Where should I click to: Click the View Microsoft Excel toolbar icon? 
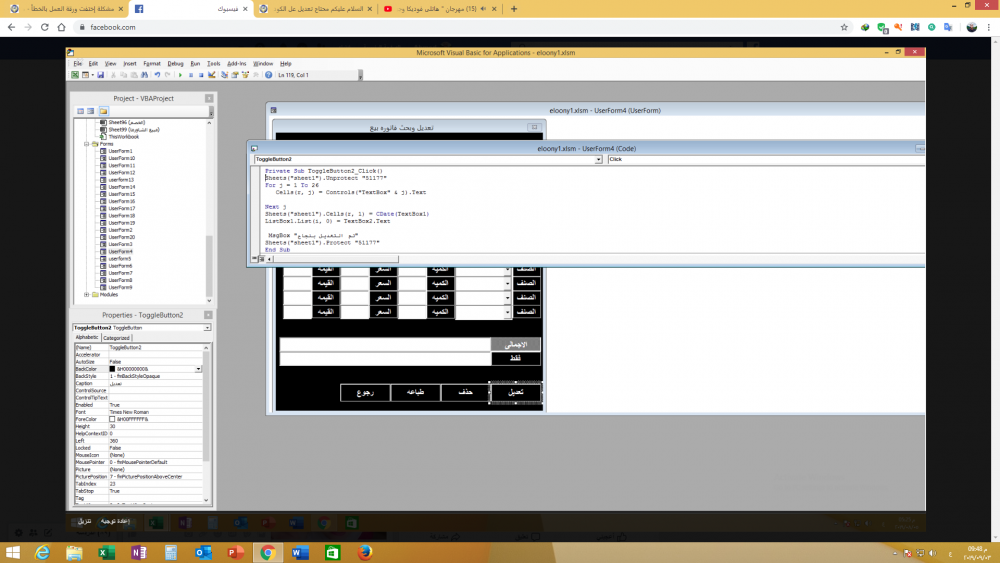pos(75,75)
